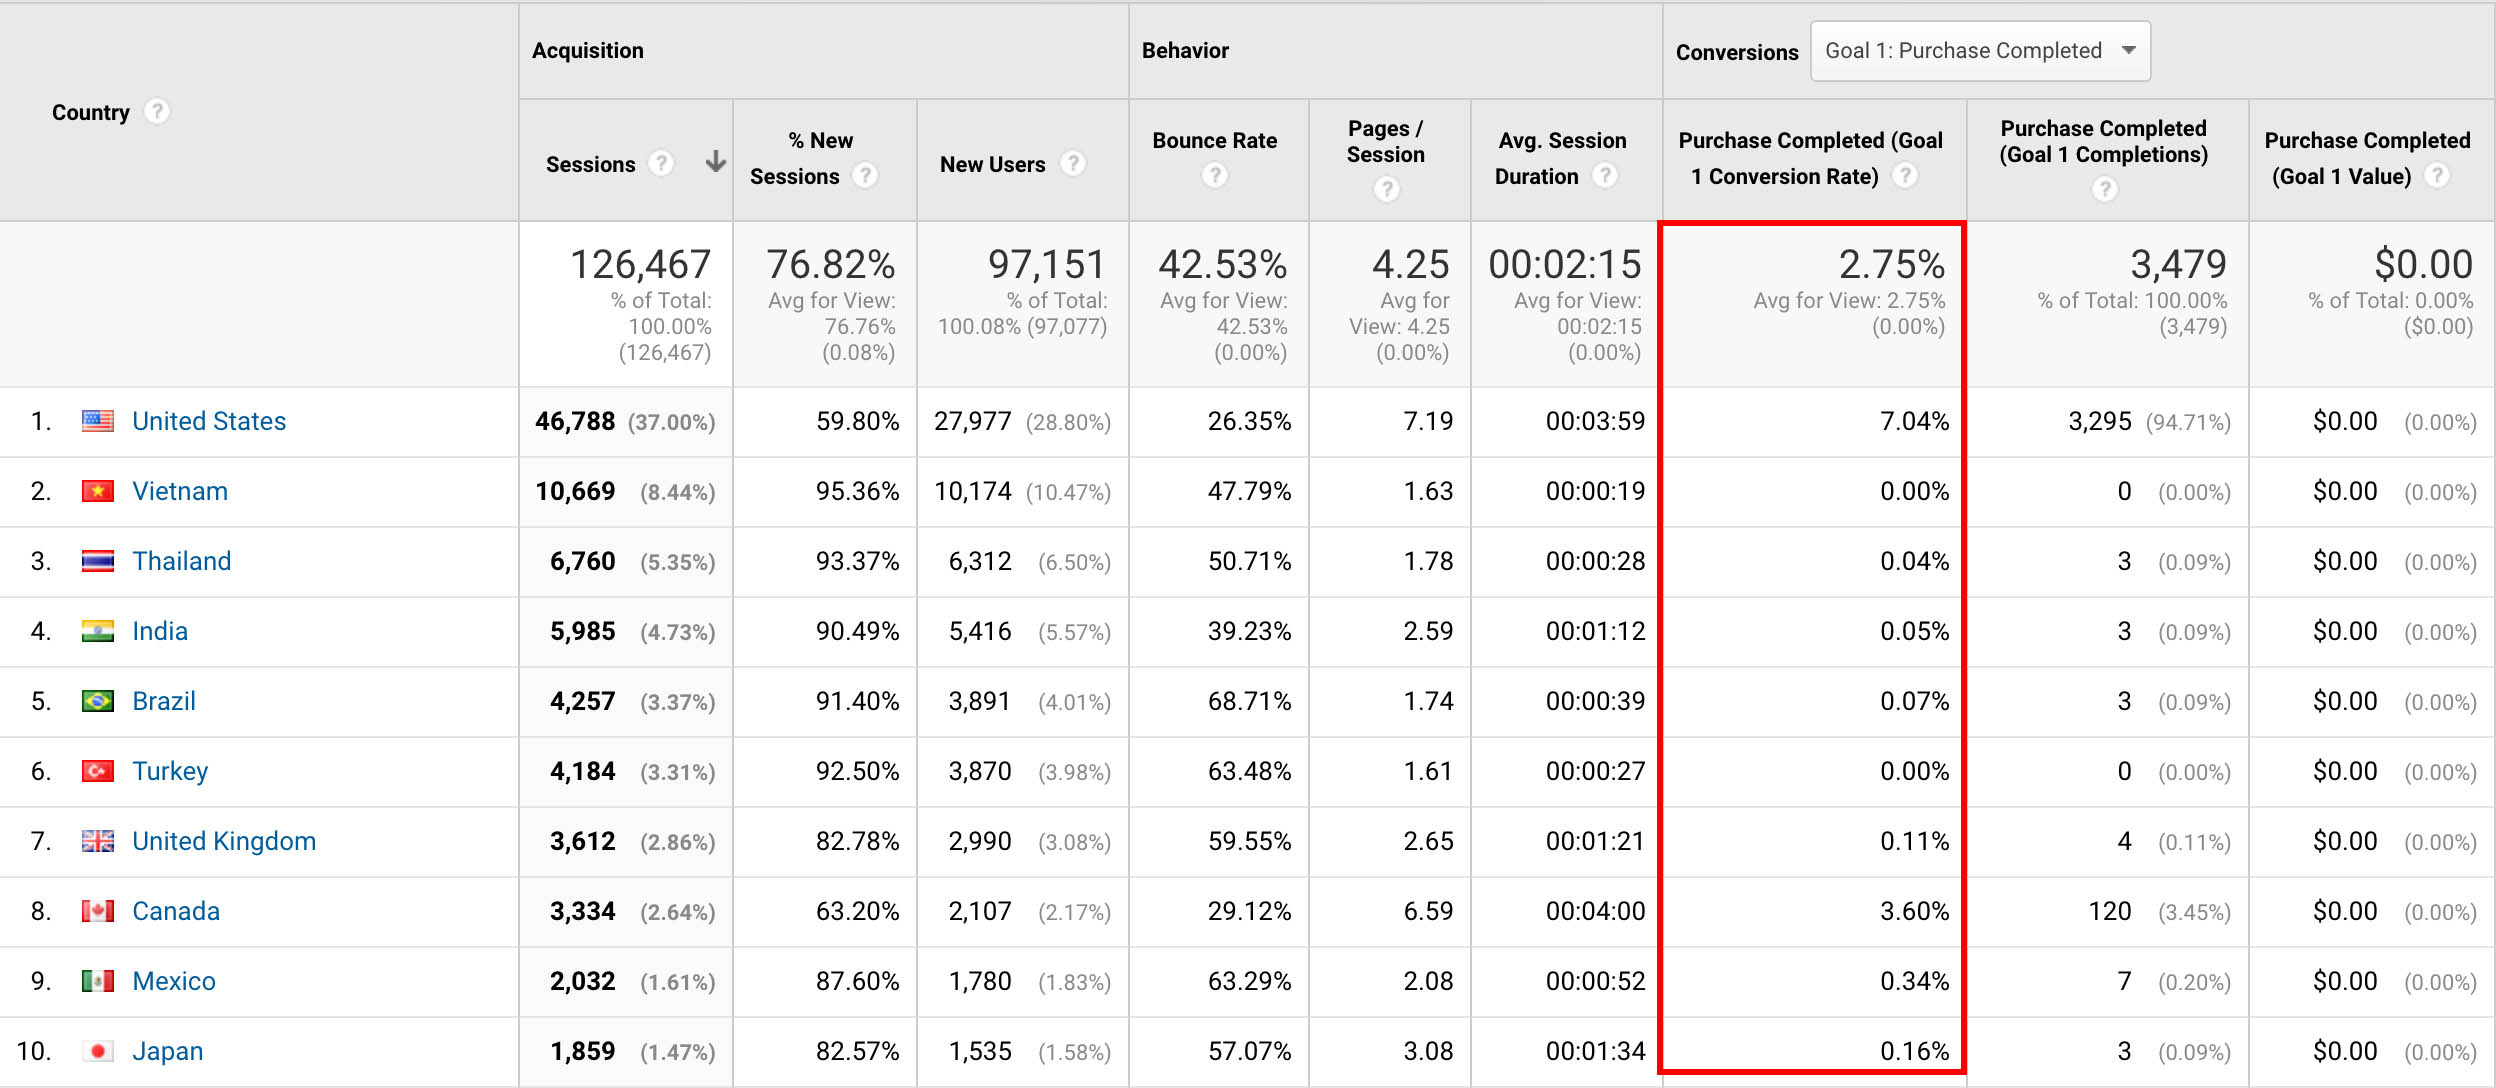The image size is (2496, 1088).
Task: Click Vietnam new users value 10,174
Action: [973, 491]
